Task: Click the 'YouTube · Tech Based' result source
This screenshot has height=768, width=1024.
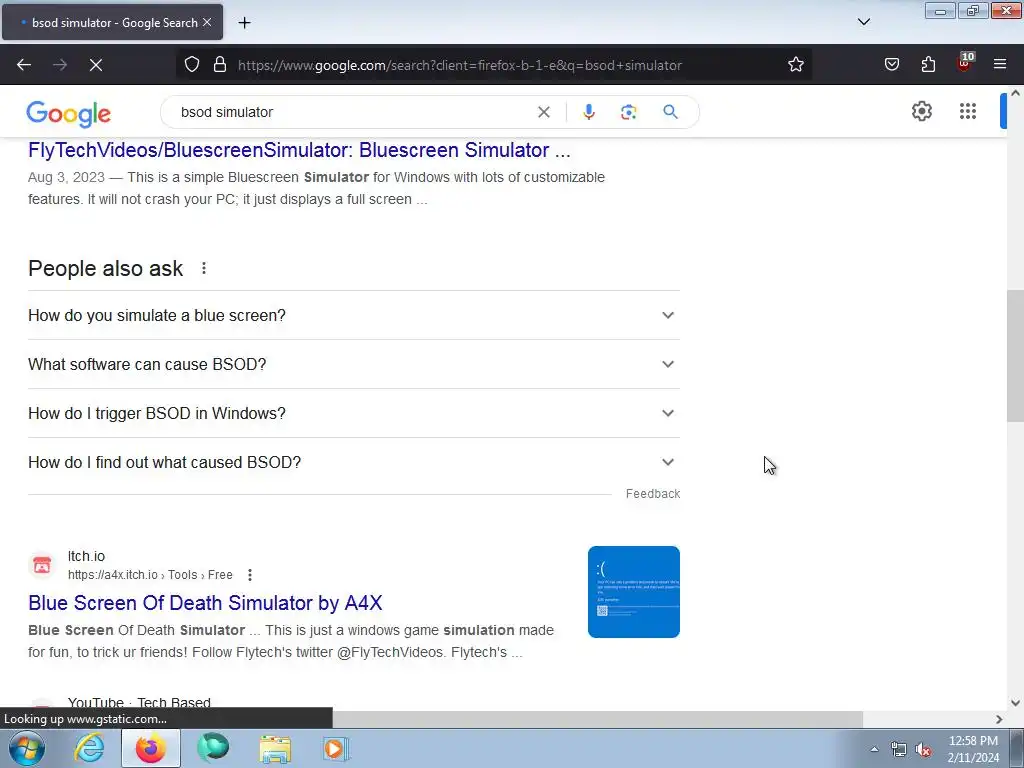Action: (x=139, y=702)
